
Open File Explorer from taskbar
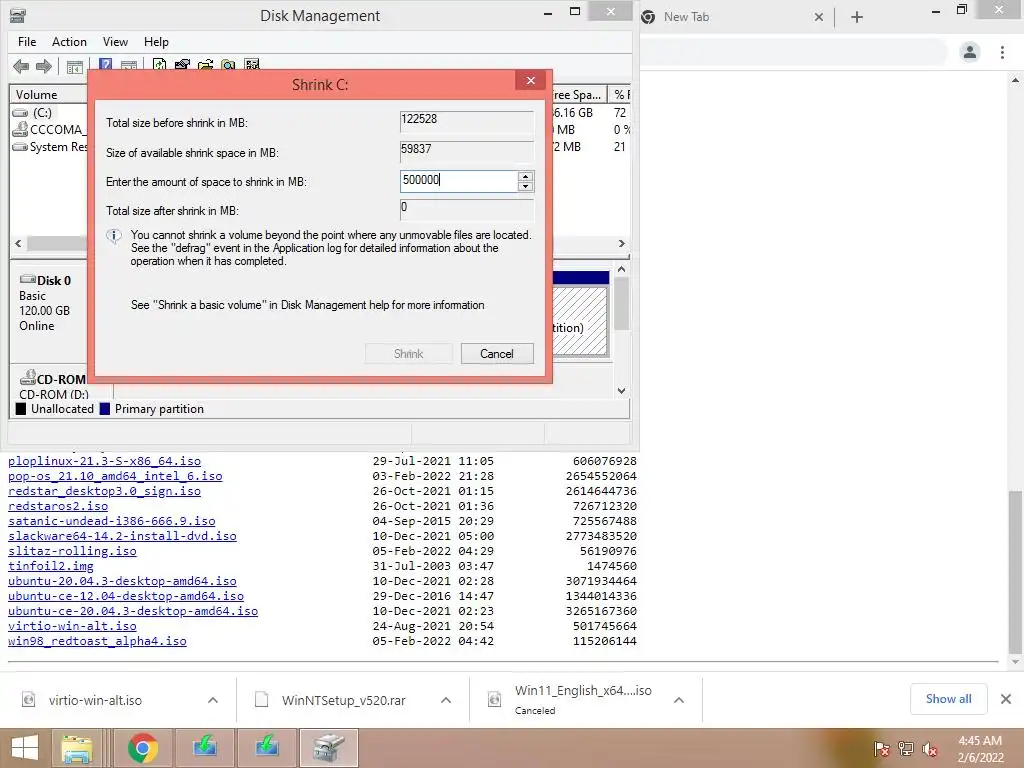[x=76, y=748]
